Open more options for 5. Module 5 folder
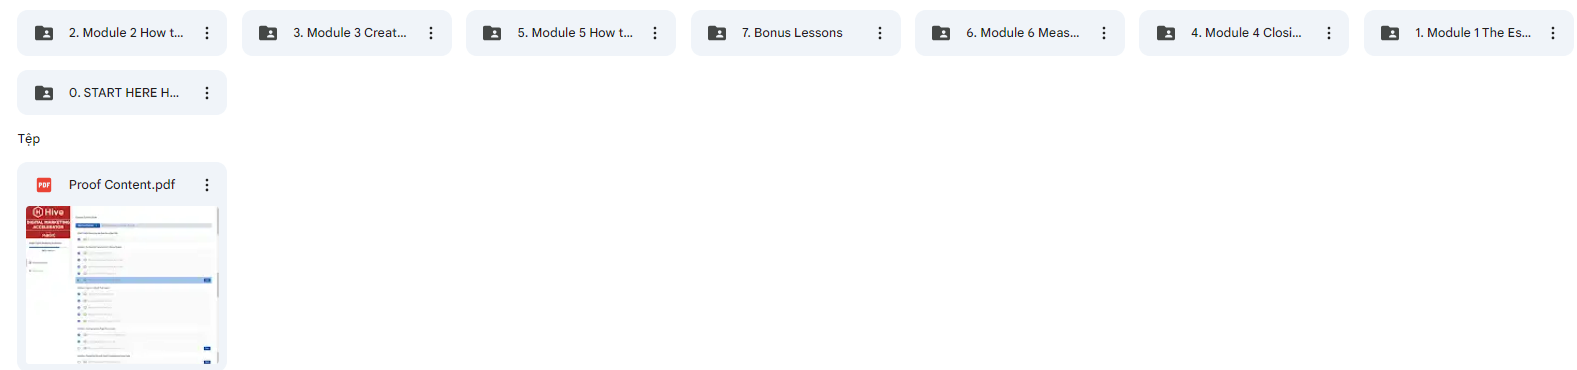Screen dimensions: 1577x370 pos(655,33)
